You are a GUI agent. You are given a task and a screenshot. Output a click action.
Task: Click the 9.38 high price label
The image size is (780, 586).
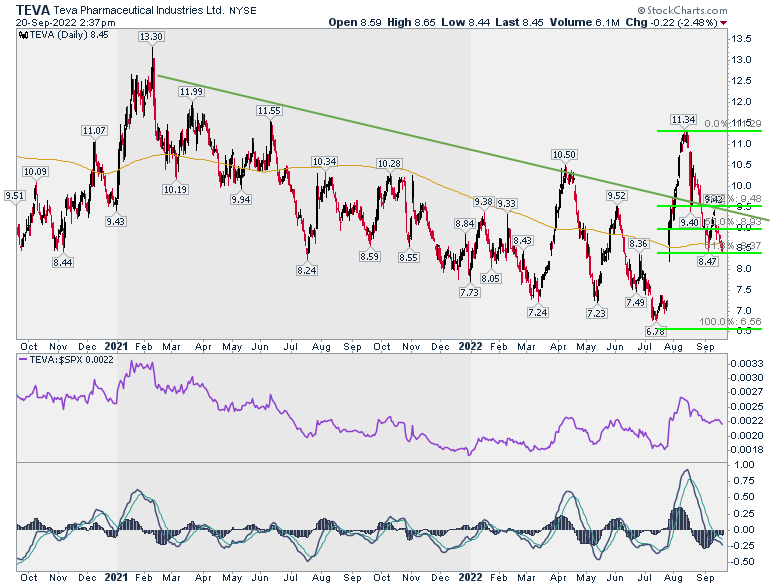(x=483, y=201)
